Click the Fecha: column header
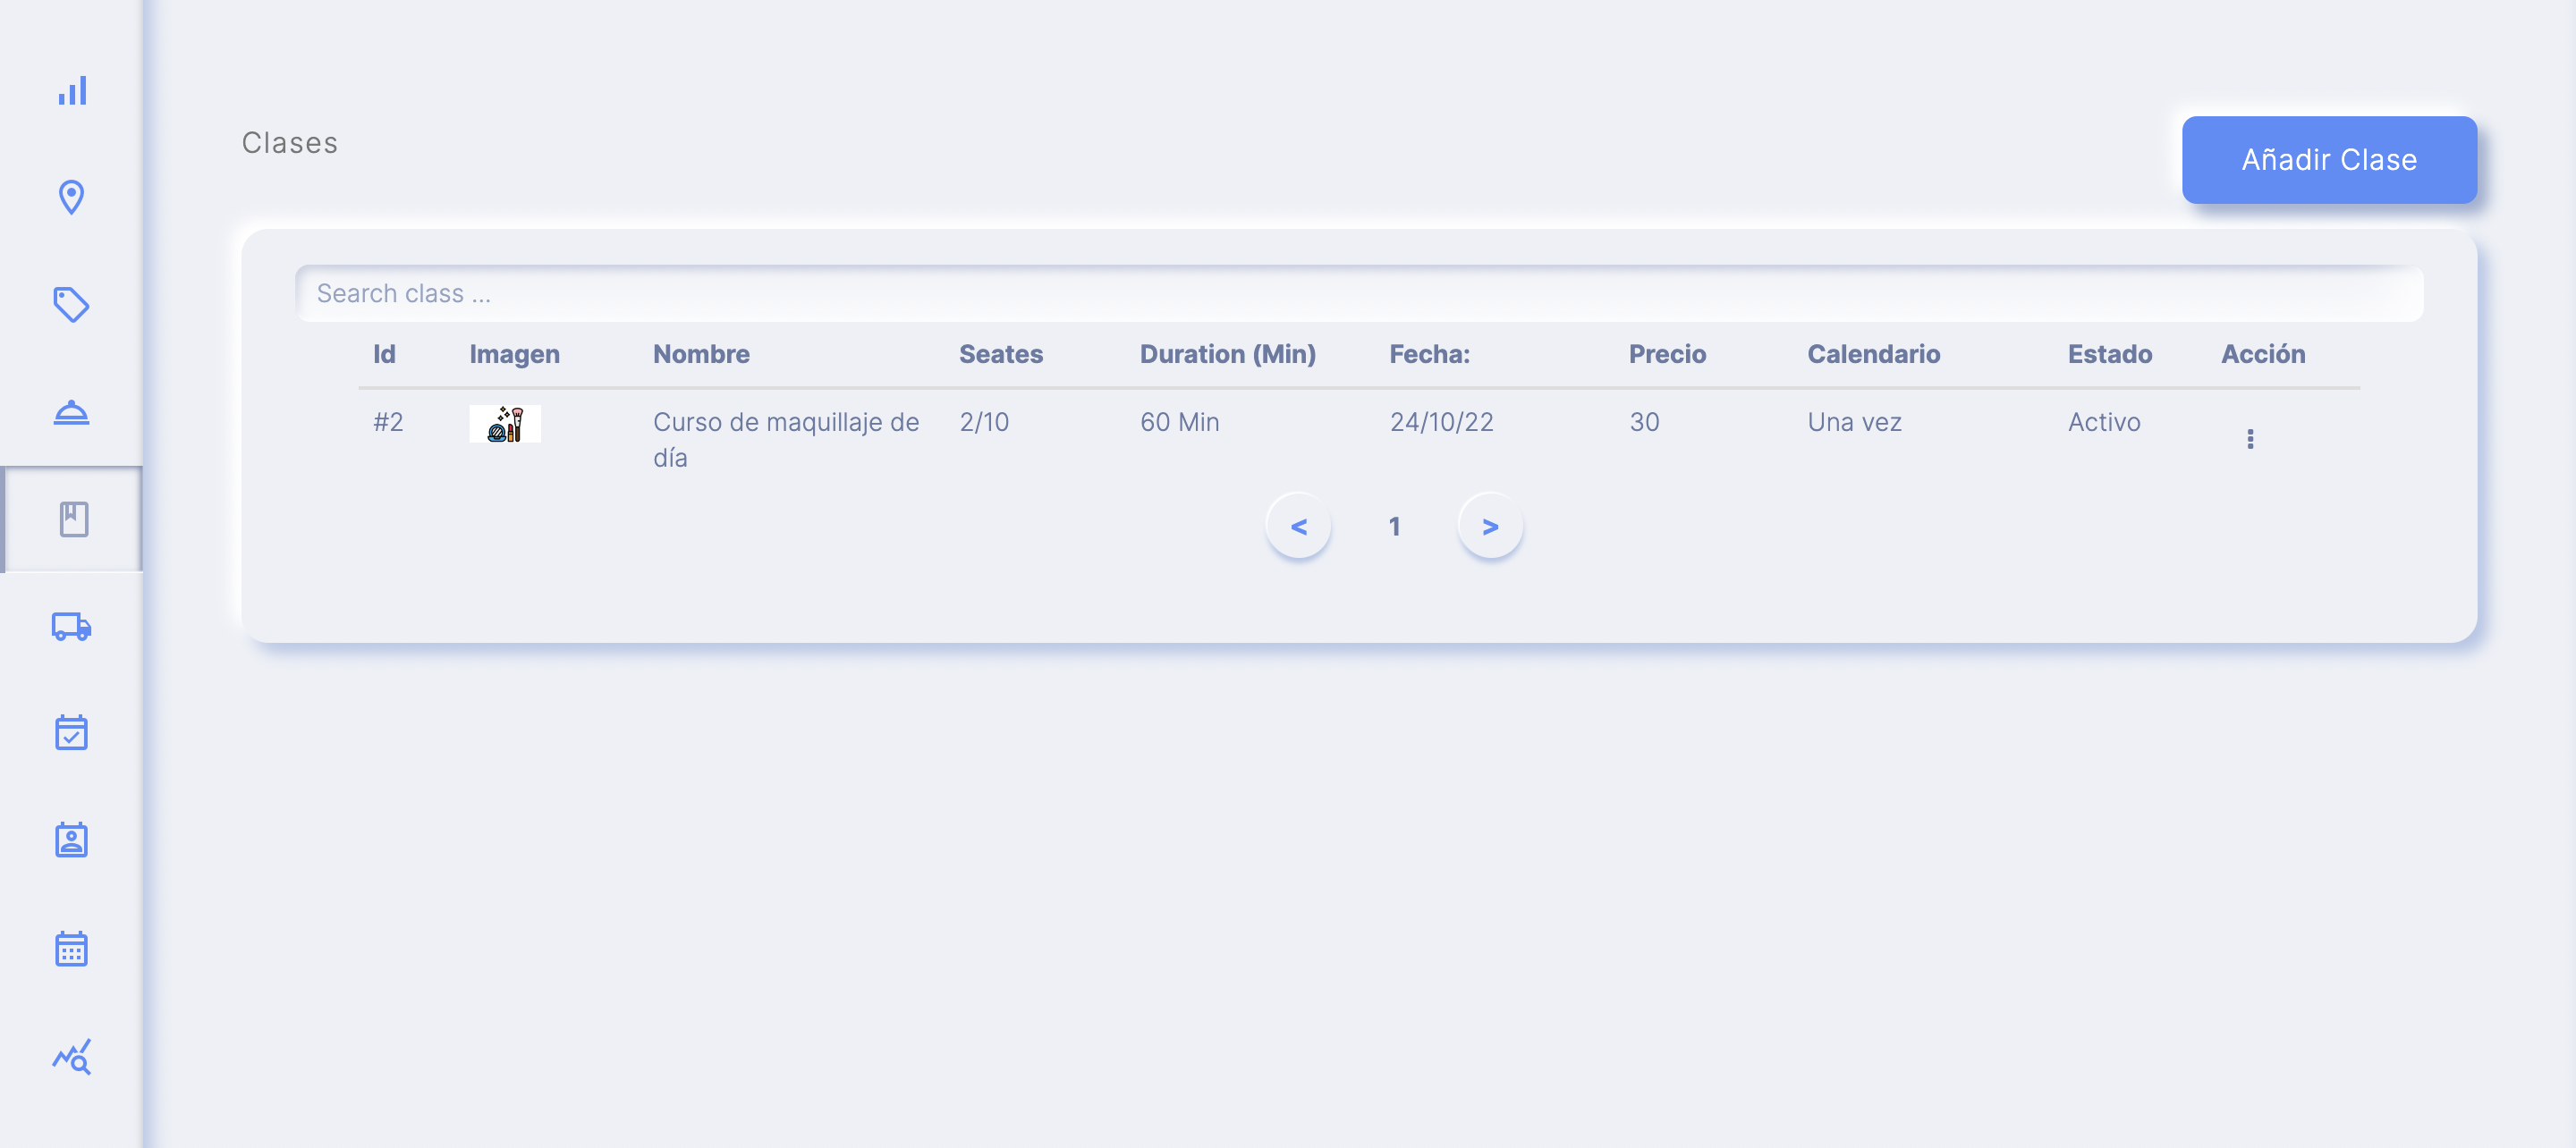This screenshot has width=2576, height=1148. tap(1429, 354)
